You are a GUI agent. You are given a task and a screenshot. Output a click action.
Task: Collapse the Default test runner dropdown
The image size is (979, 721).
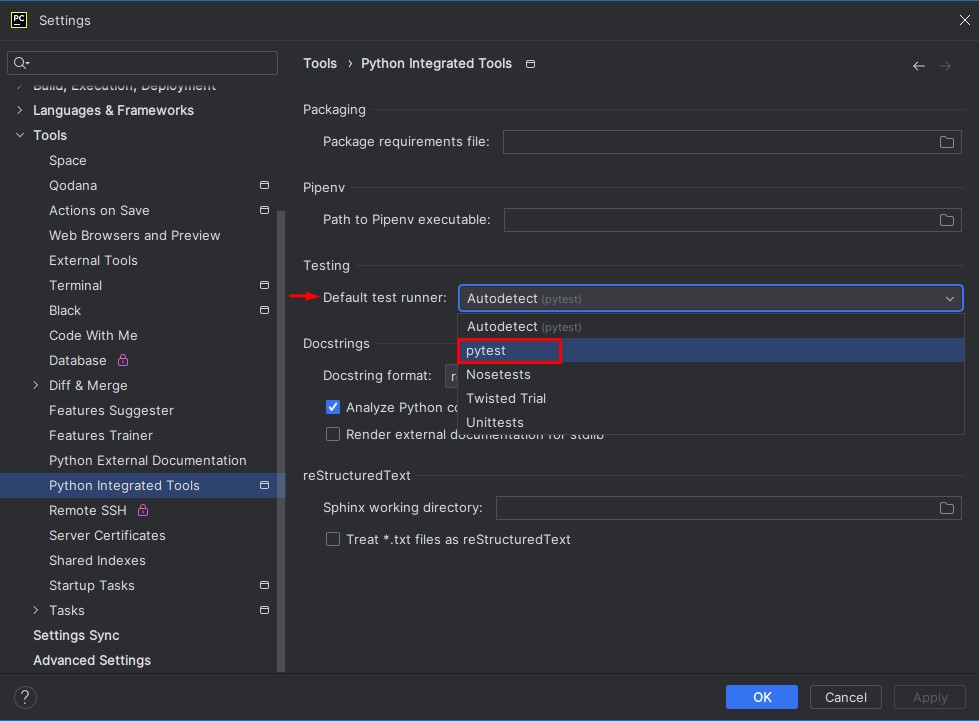pyautogui.click(x=949, y=298)
